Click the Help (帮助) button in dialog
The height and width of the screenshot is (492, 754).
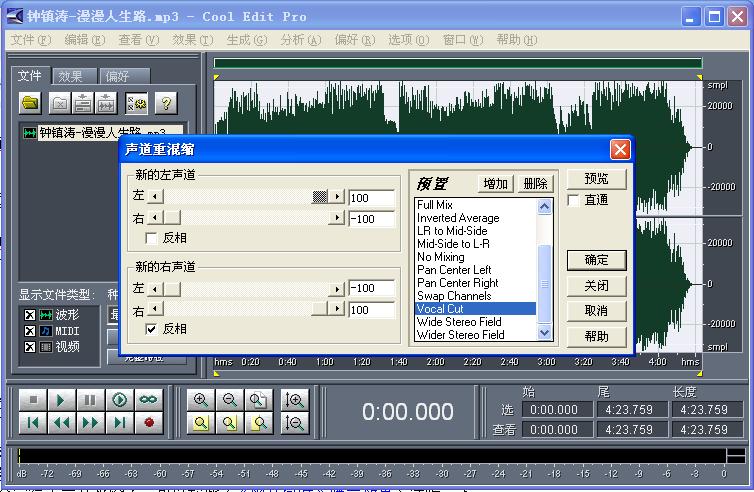(x=596, y=337)
